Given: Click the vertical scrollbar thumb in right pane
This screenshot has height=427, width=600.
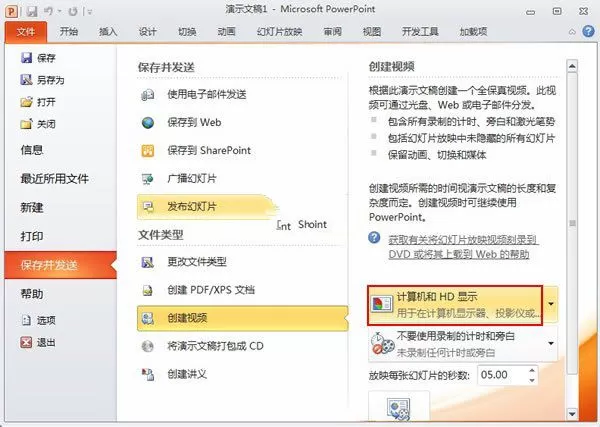Looking at the screenshot, I should (572, 223).
